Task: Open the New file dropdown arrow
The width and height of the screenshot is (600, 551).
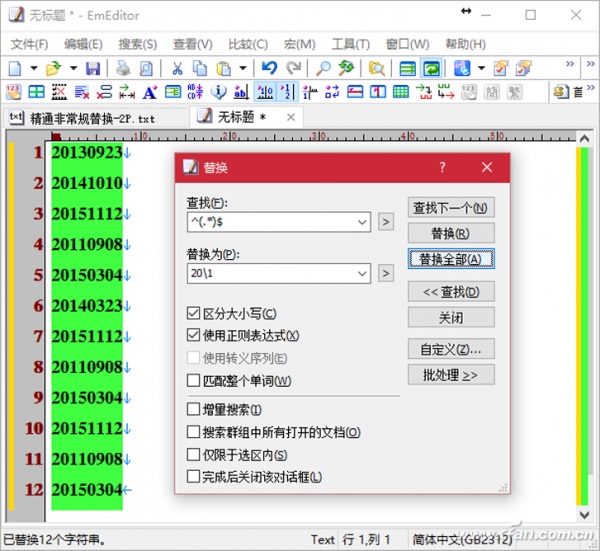Action: [34, 68]
